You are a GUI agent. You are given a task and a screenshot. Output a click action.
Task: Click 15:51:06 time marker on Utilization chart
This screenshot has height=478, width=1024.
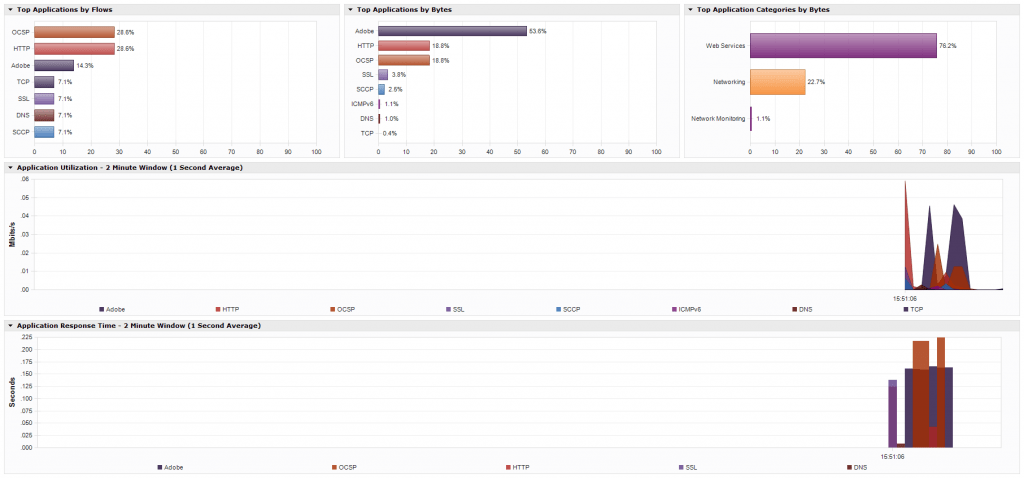click(x=905, y=297)
